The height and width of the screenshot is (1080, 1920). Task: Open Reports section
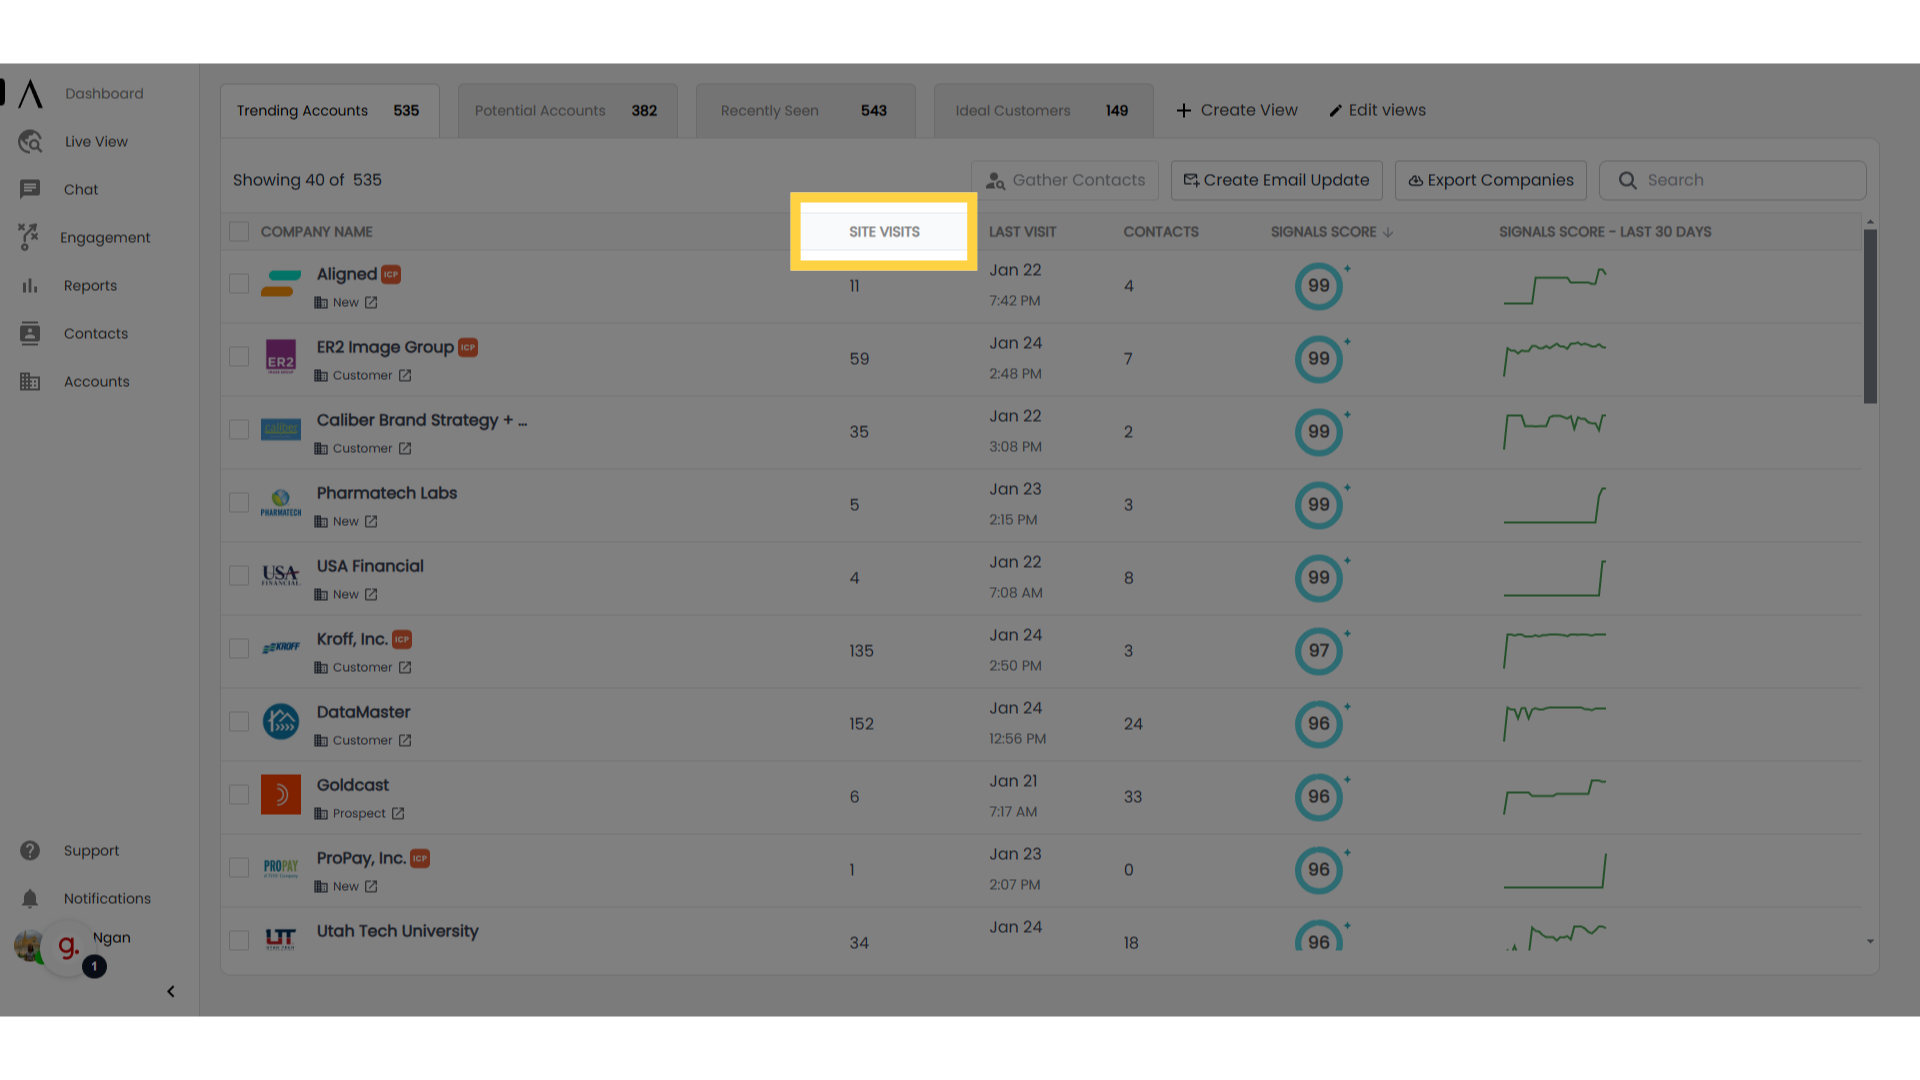(87, 285)
